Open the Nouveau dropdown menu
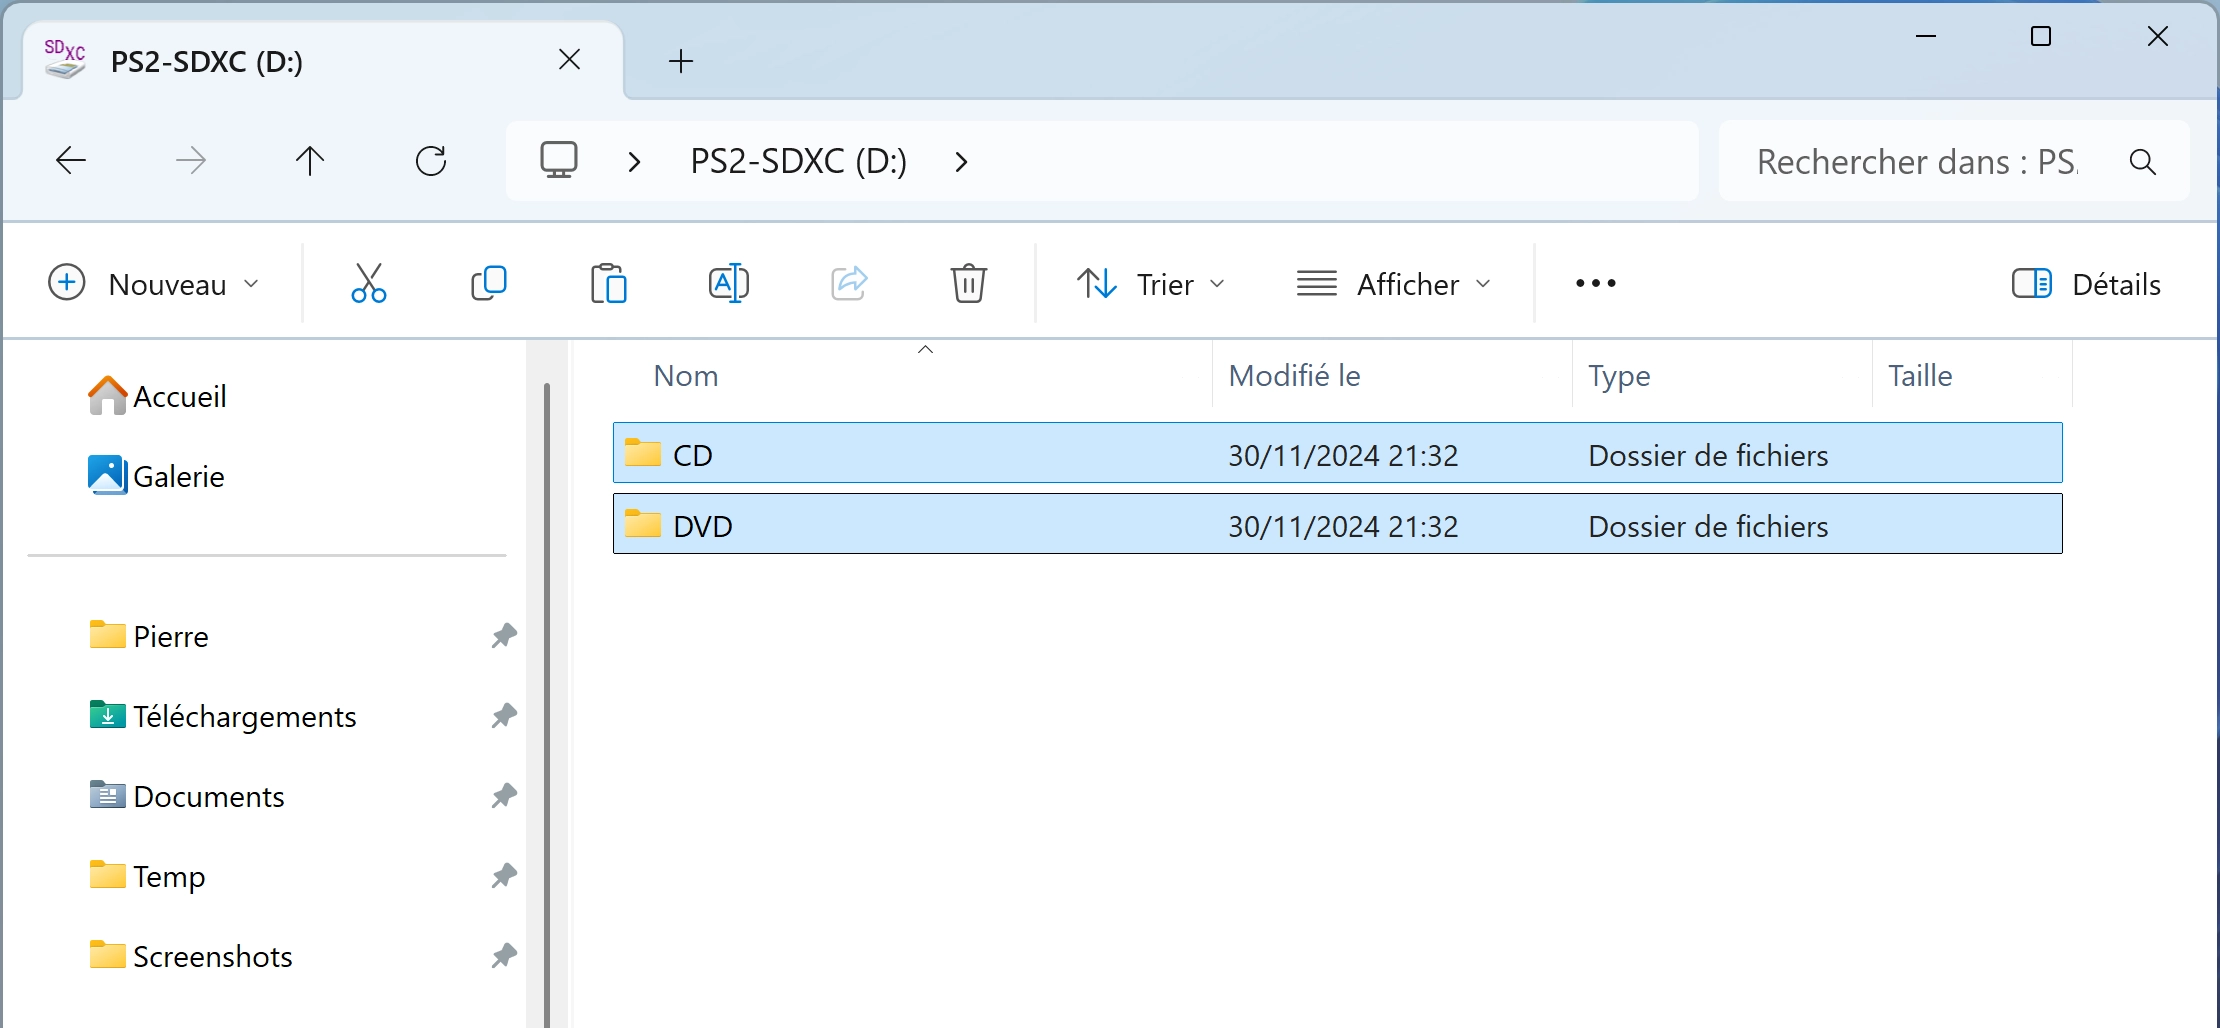Viewport: 2220px width, 1028px height. tap(155, 284)
